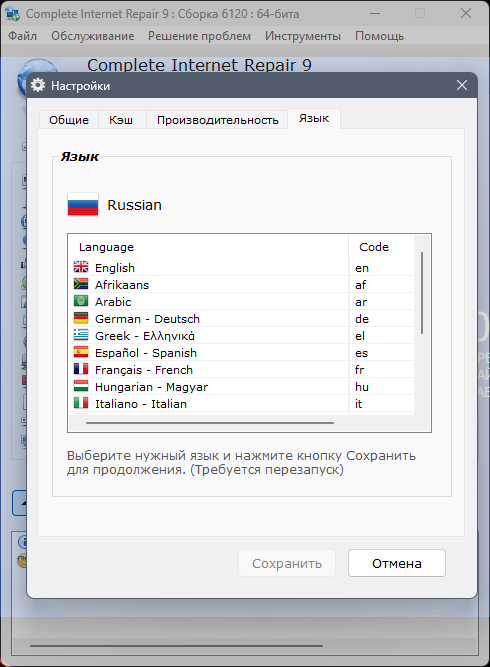This screenshot has width=490, height=667.
Task: Open the Инструменты menu
Action: (x=303, y=36)
